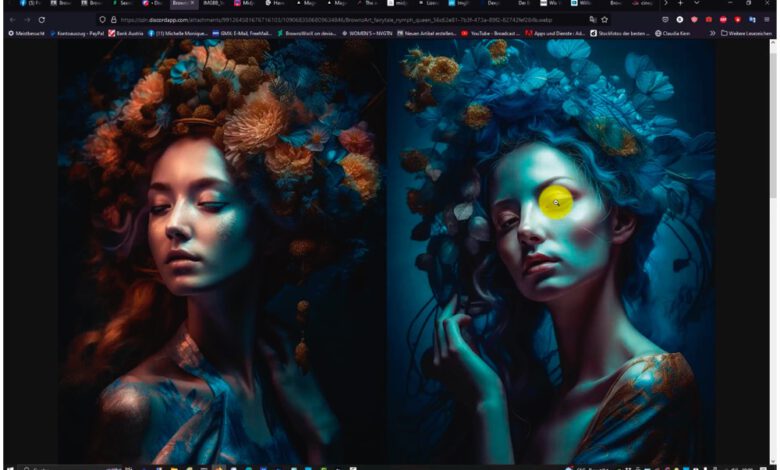Open the WOMEN'S - NVGTN bookmark
This screenshot has width=780, height=470.
(x=368, y=33)
